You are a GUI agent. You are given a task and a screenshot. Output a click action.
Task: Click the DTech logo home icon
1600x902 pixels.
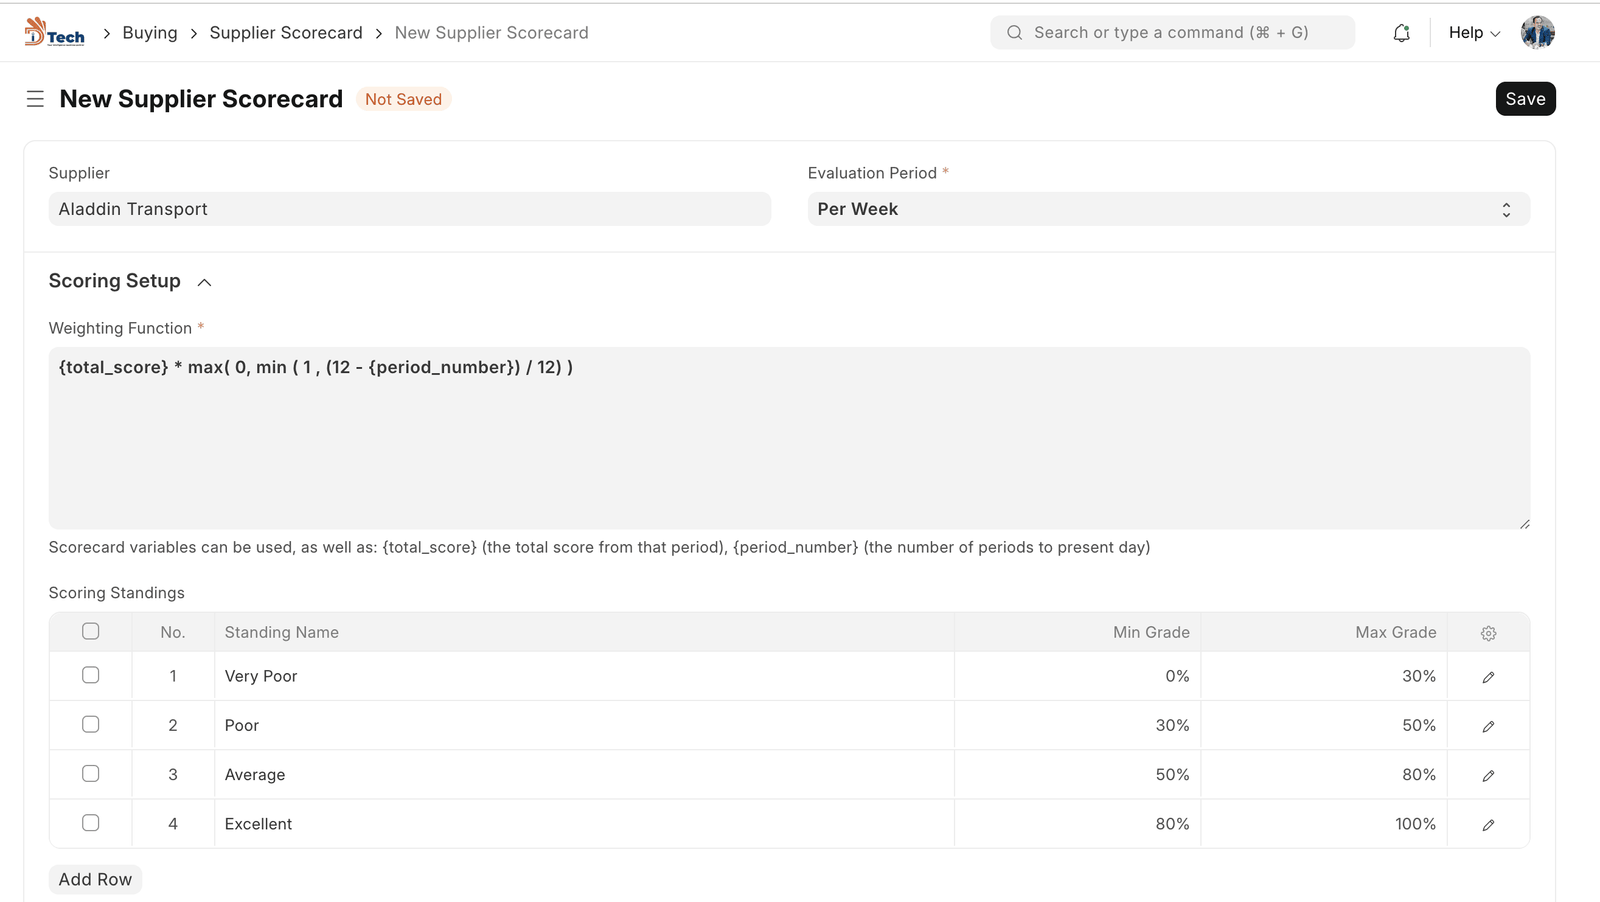[x=54, y=33]
